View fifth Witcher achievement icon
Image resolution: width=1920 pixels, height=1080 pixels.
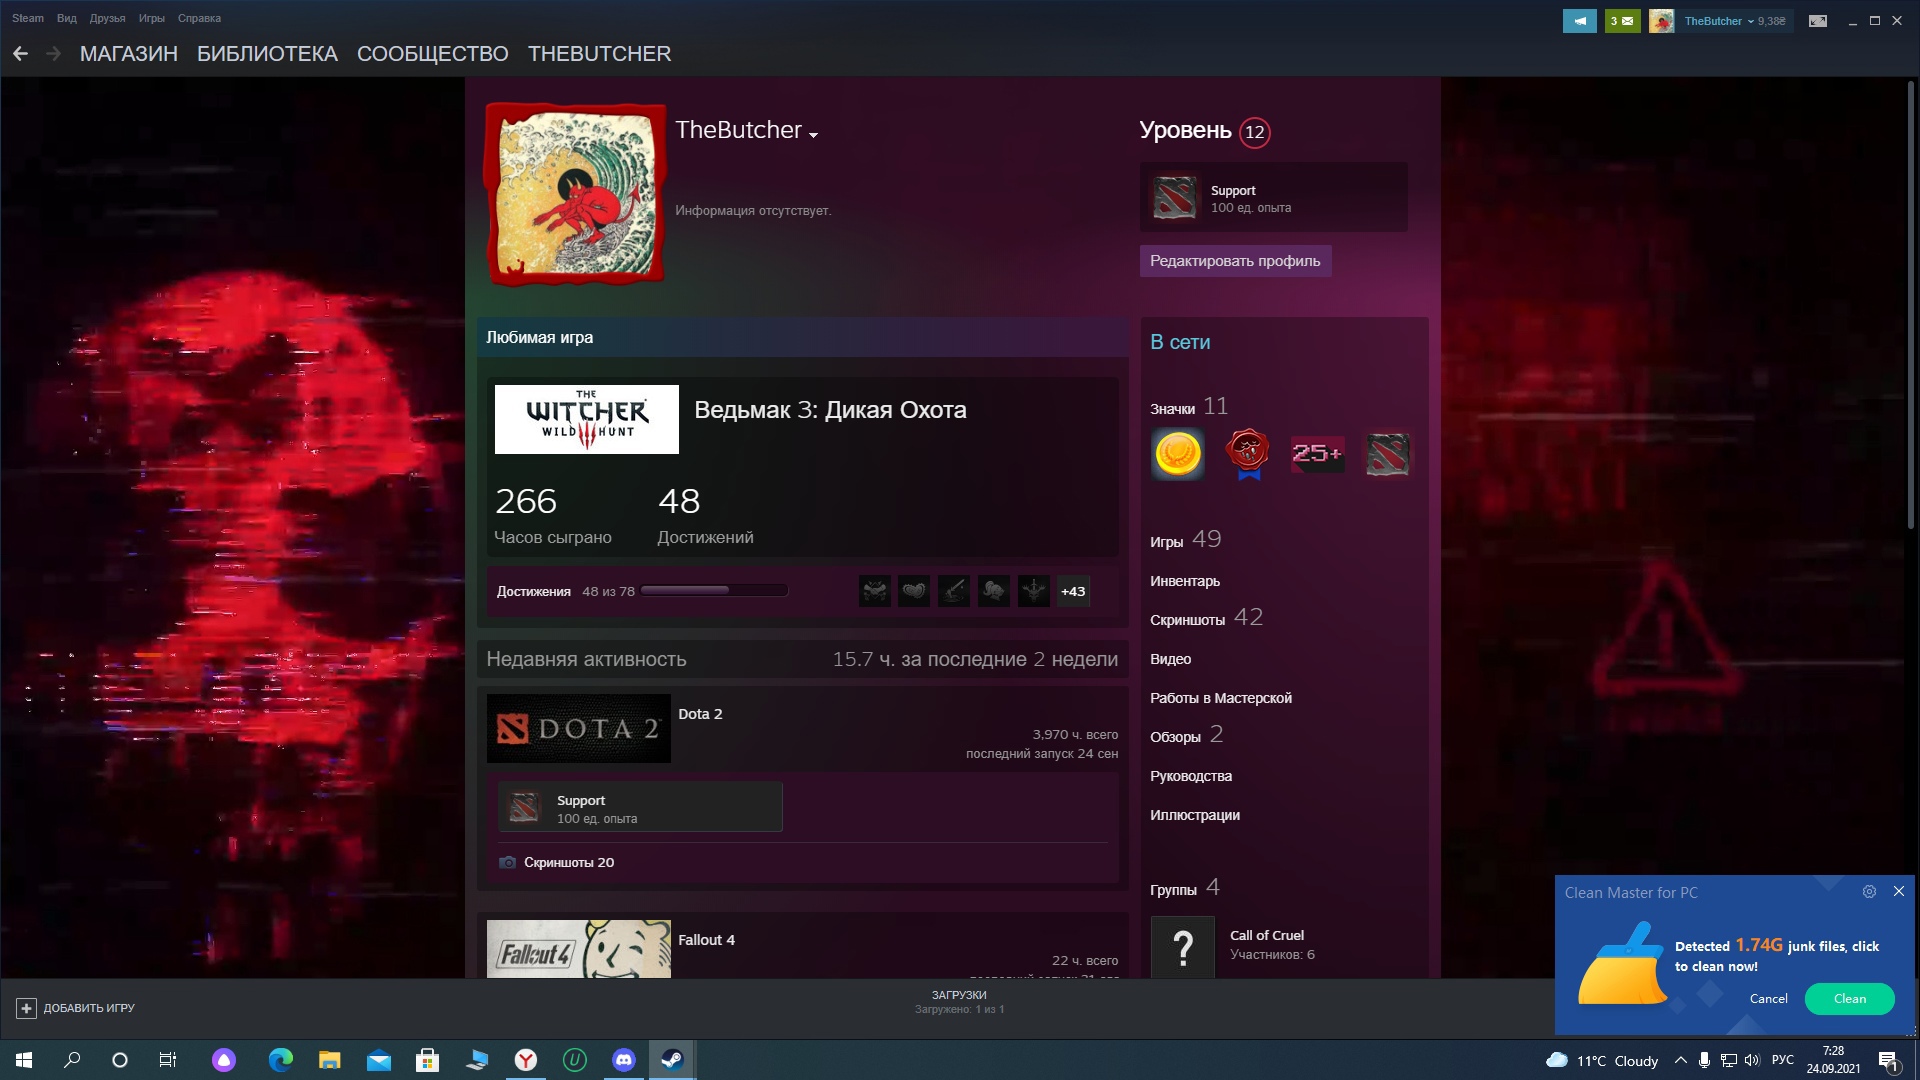(x=1034, y=591)
